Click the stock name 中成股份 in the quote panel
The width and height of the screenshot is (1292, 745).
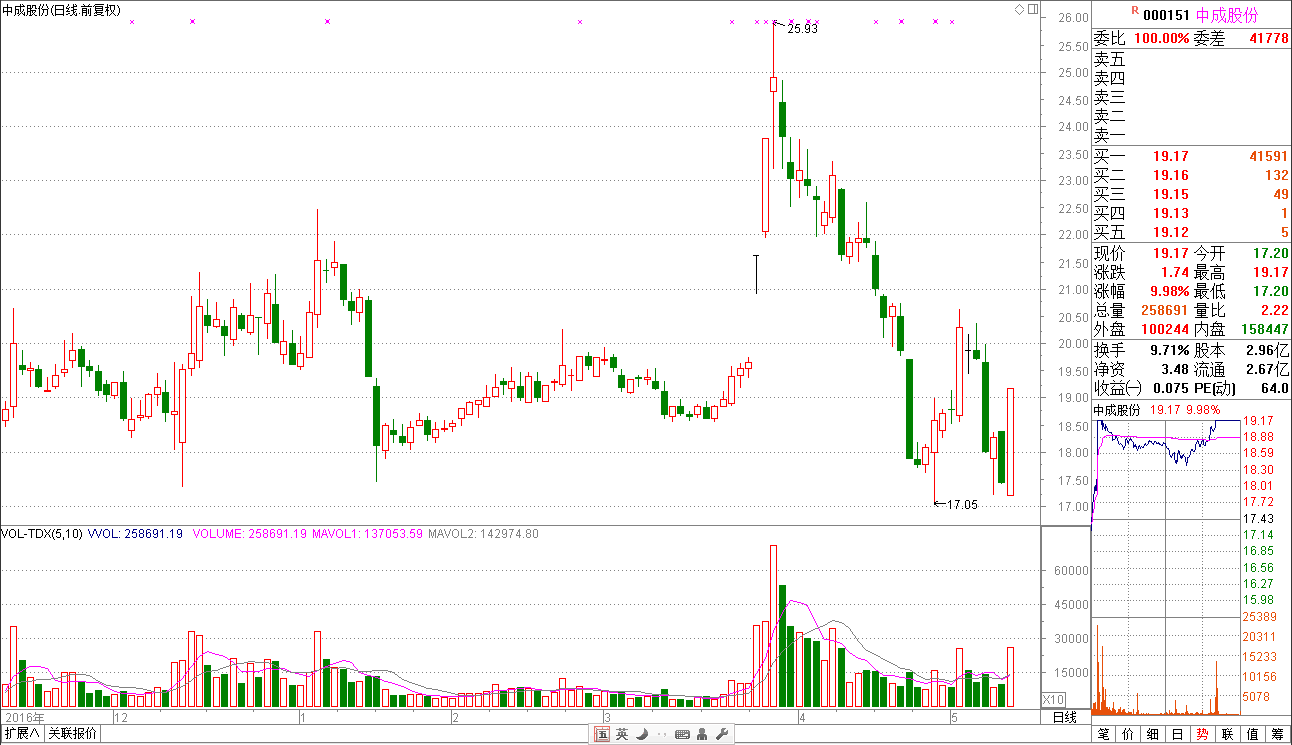click(x=1227, y=15)
